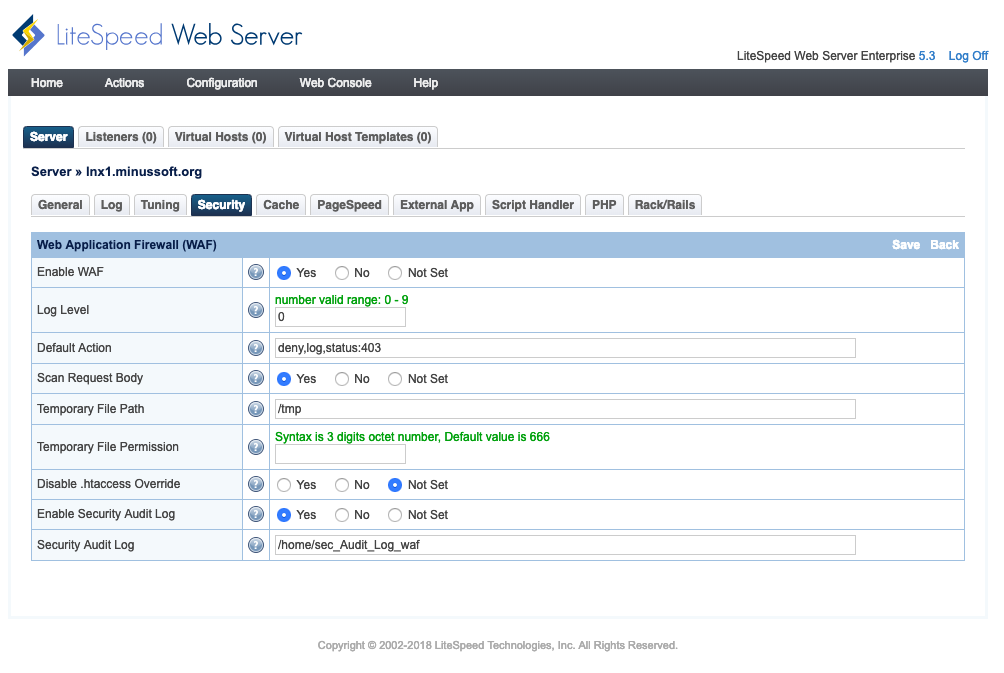The width and height of the screenshot is (1004, 673).
Task: Open the Help menu
Action: pos(425,83)
